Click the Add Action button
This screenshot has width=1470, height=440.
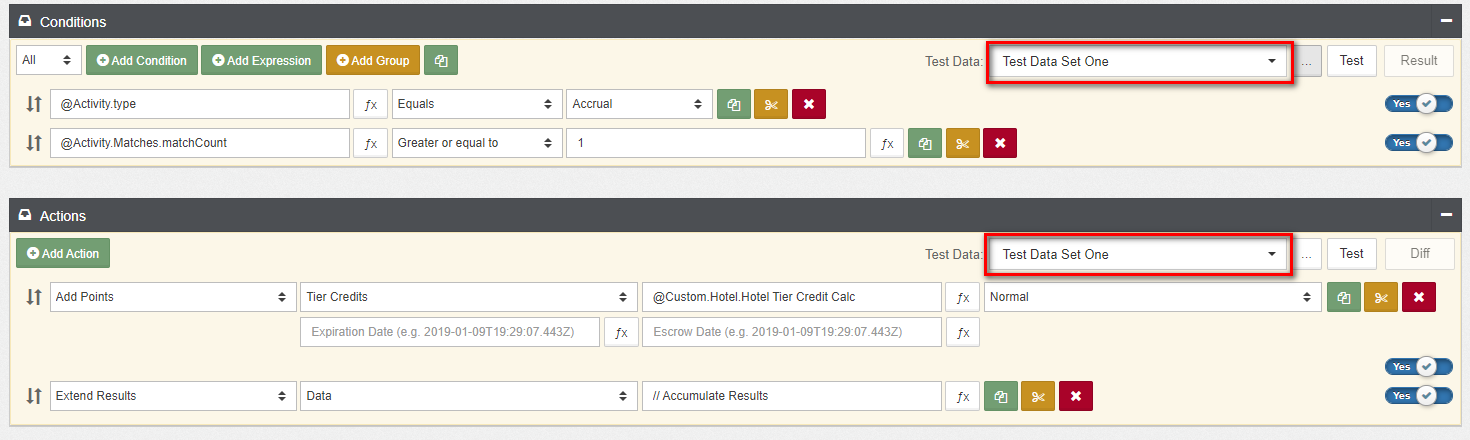point(63,254)
